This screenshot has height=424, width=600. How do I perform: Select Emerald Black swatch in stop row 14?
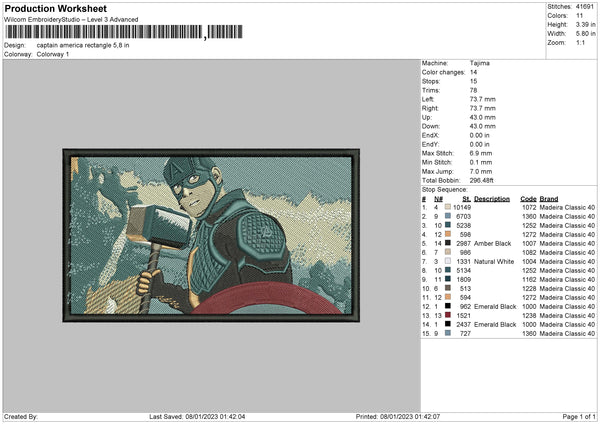447,324
